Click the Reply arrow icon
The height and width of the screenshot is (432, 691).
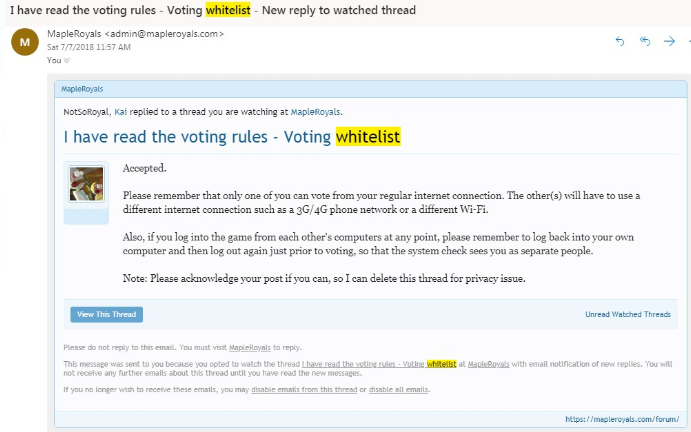pos(620,41)
